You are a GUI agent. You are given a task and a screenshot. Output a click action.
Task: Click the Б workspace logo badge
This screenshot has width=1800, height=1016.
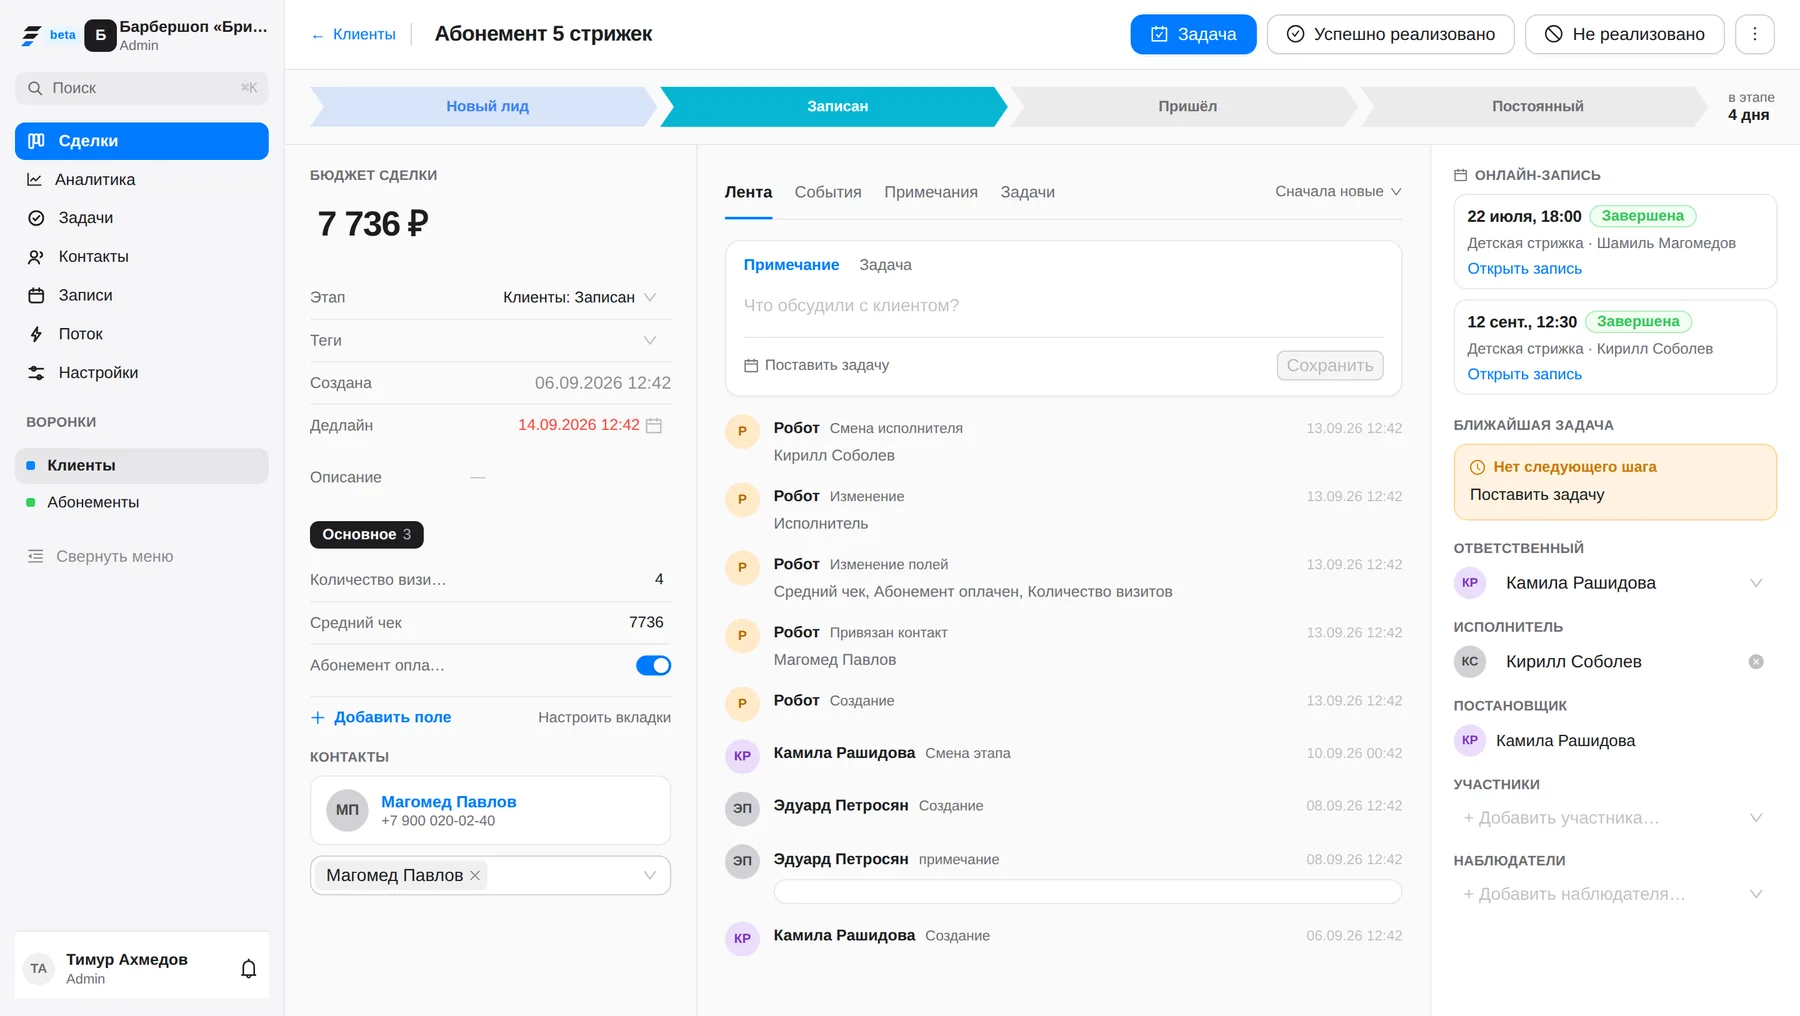pyautogui.click(x=100, y=35)
